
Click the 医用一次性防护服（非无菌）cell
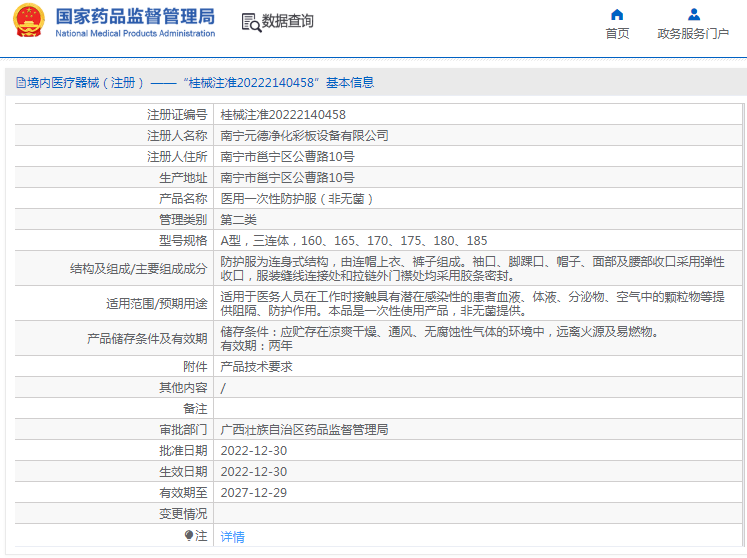296,199
